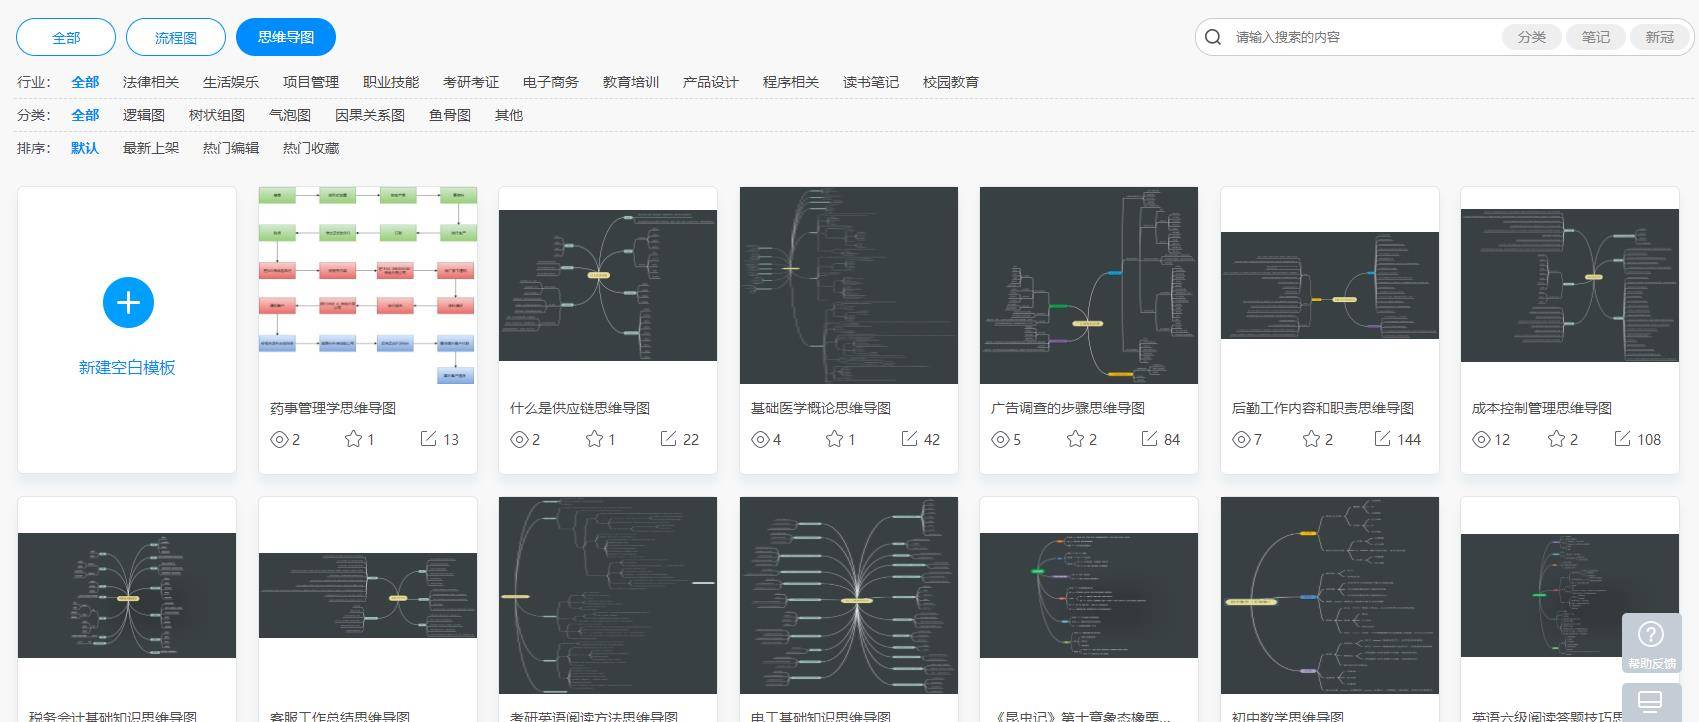Filter industry by 校园教育
Viewport: 1699px width, 722px height.
pos(951,82)
